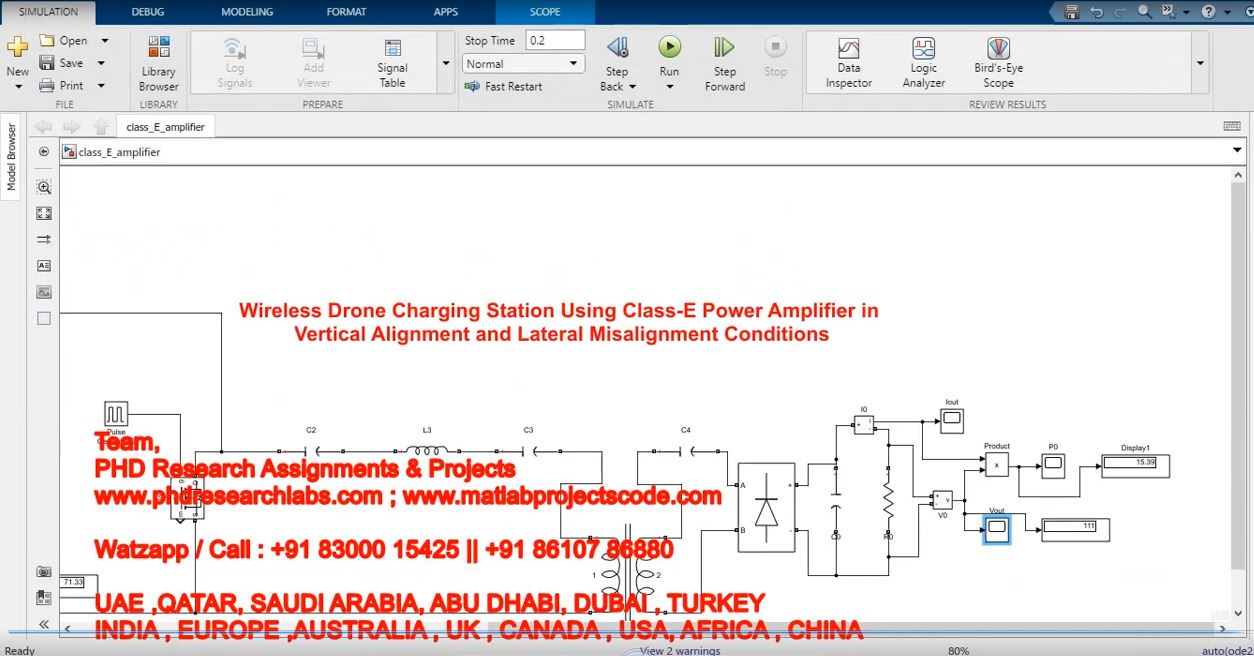1254x656 pixels.
Task: Run the simulation with the green Run button
Action: [669, 47]
